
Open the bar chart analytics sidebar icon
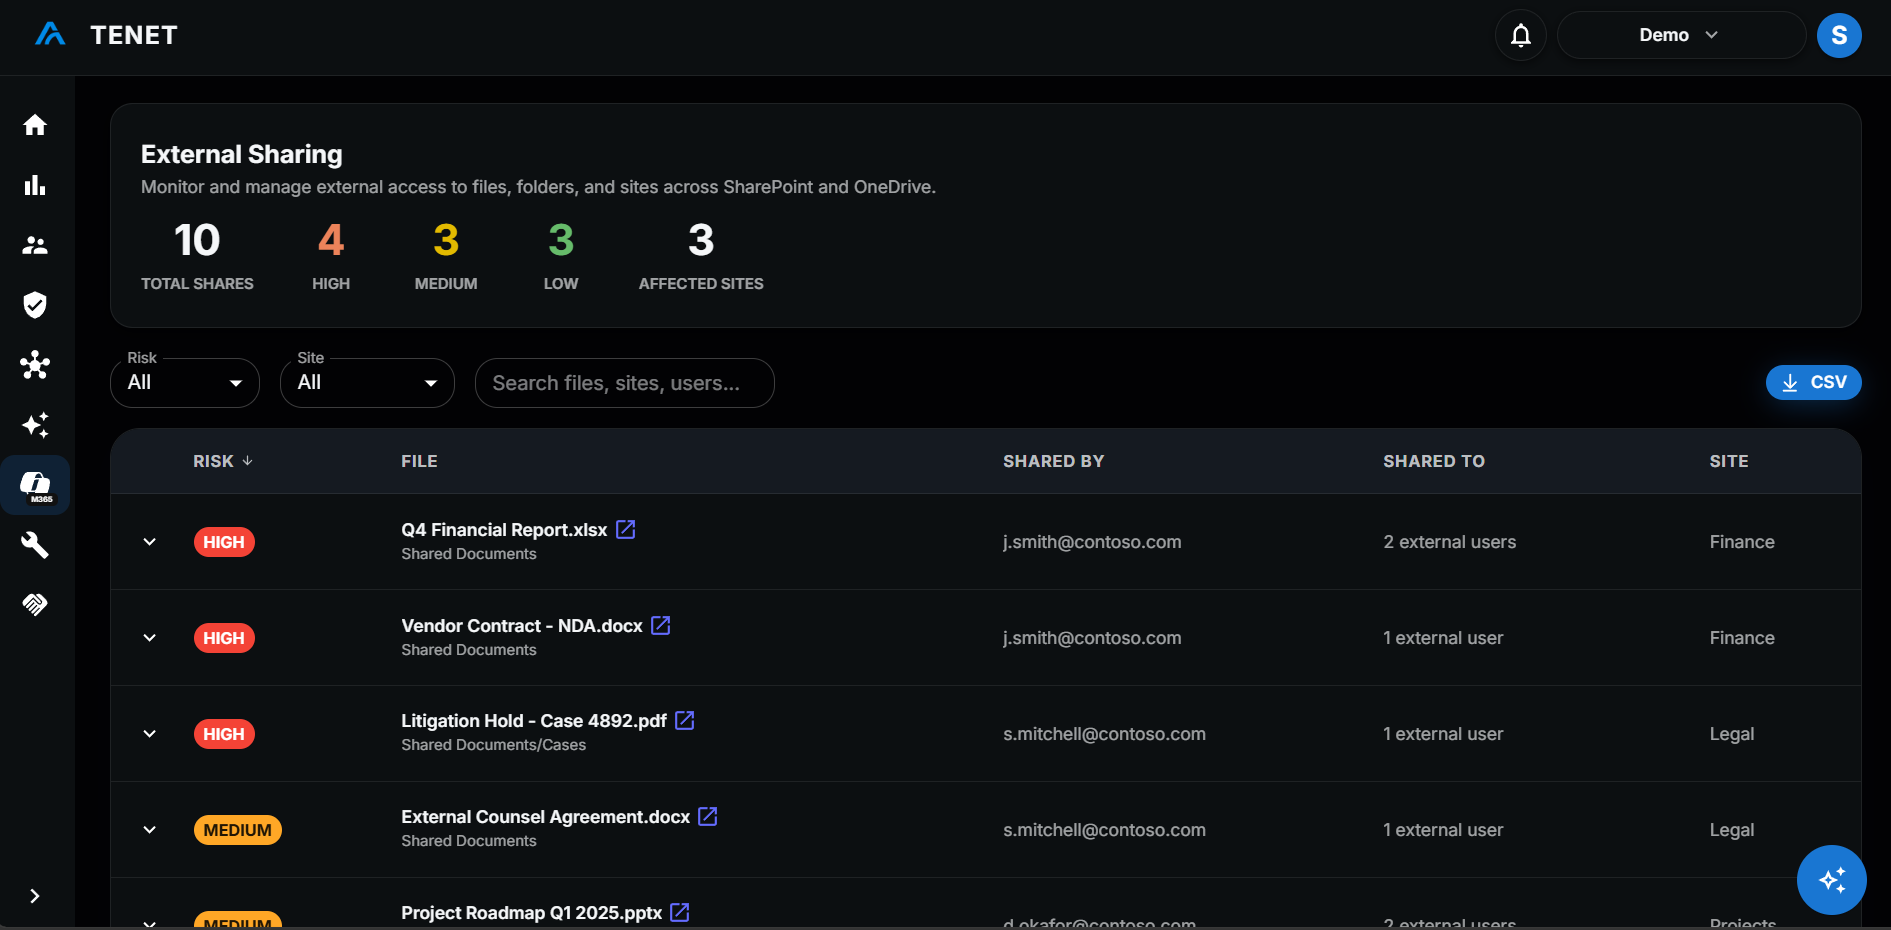coord(35,185)
